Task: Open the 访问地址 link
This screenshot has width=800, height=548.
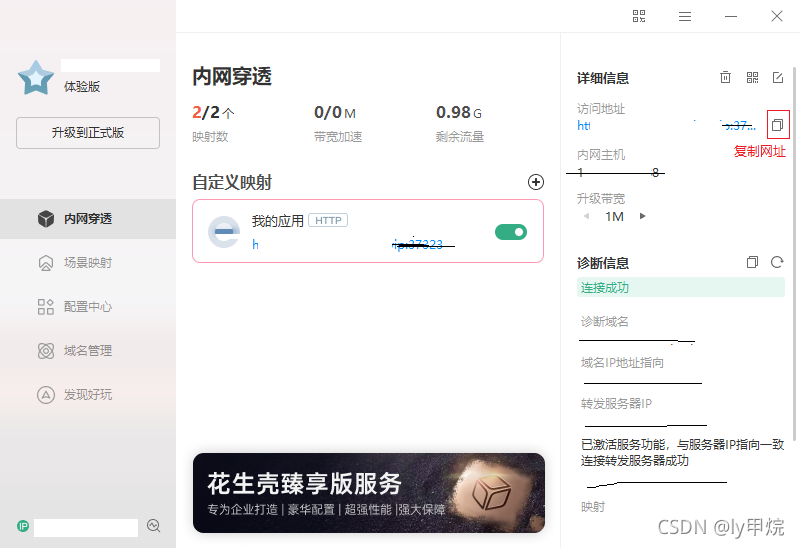Action: [x=666, y=126]
